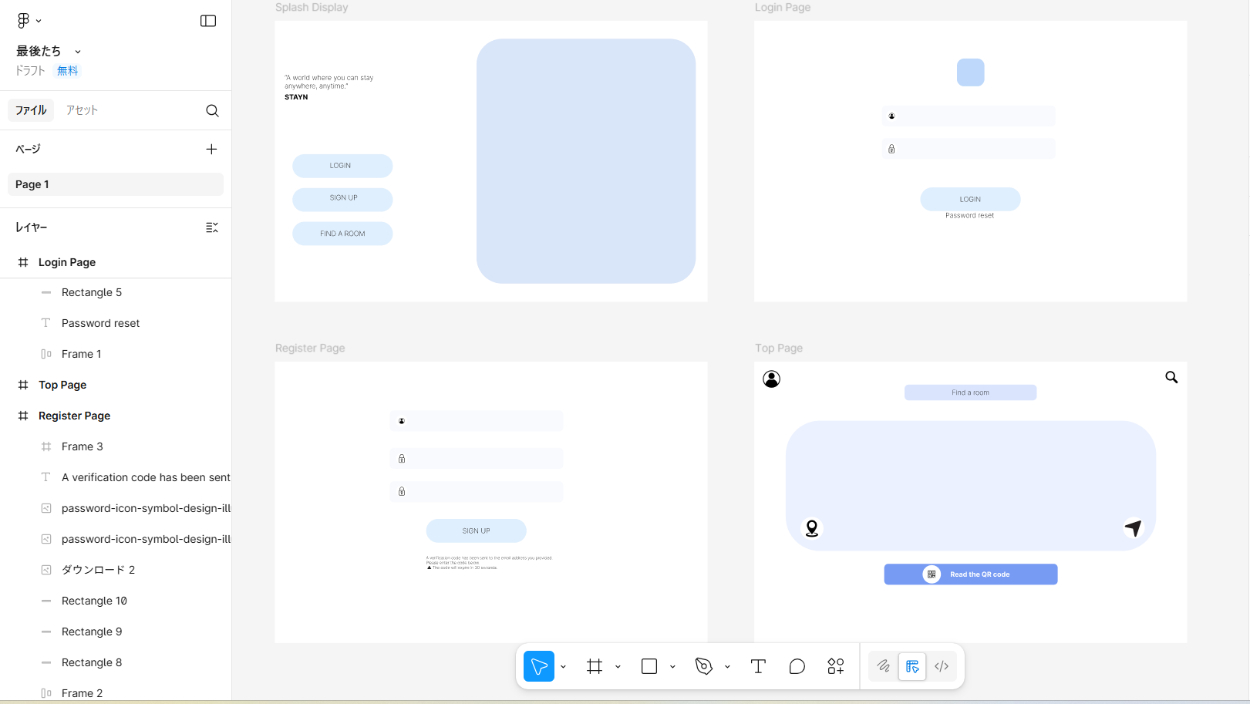Select the Move tool in the toolbar
Image resolution: width=1250 pixels, height=704 pixels.
point(539,667)
